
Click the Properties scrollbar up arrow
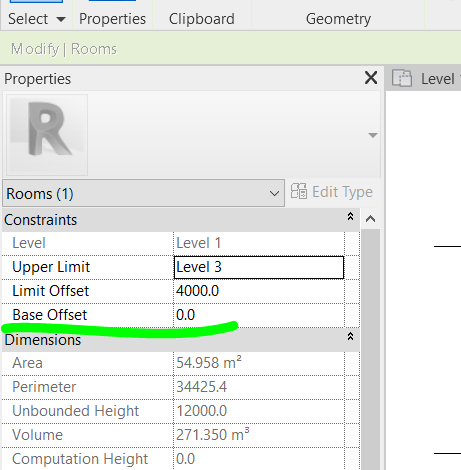pyautogui.click(x=371, y=219)
